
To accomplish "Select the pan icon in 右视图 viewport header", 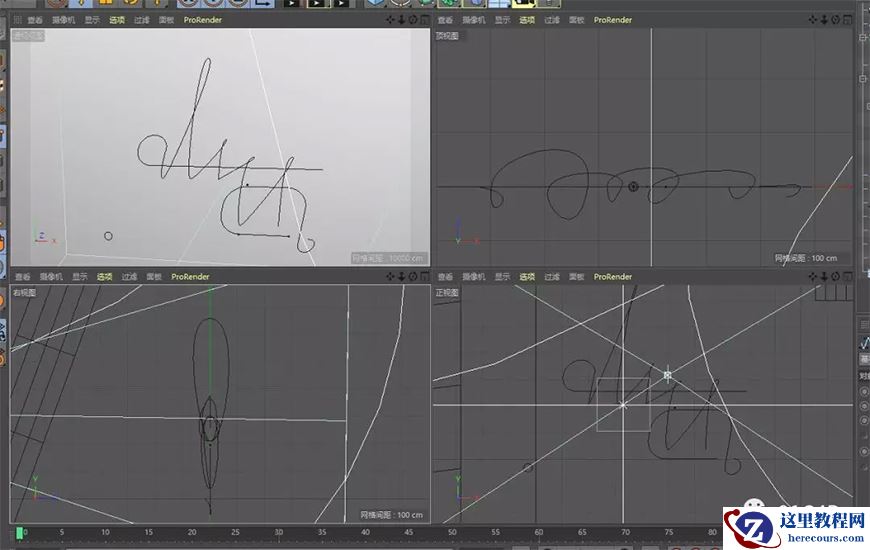I will (390, 276).
